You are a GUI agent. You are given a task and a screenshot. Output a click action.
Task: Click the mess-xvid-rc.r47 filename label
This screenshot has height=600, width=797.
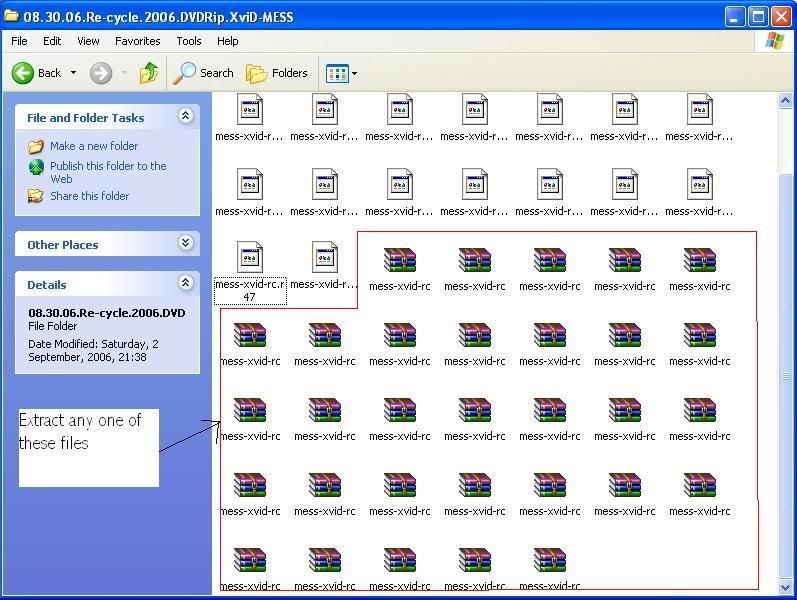point(250,291)
